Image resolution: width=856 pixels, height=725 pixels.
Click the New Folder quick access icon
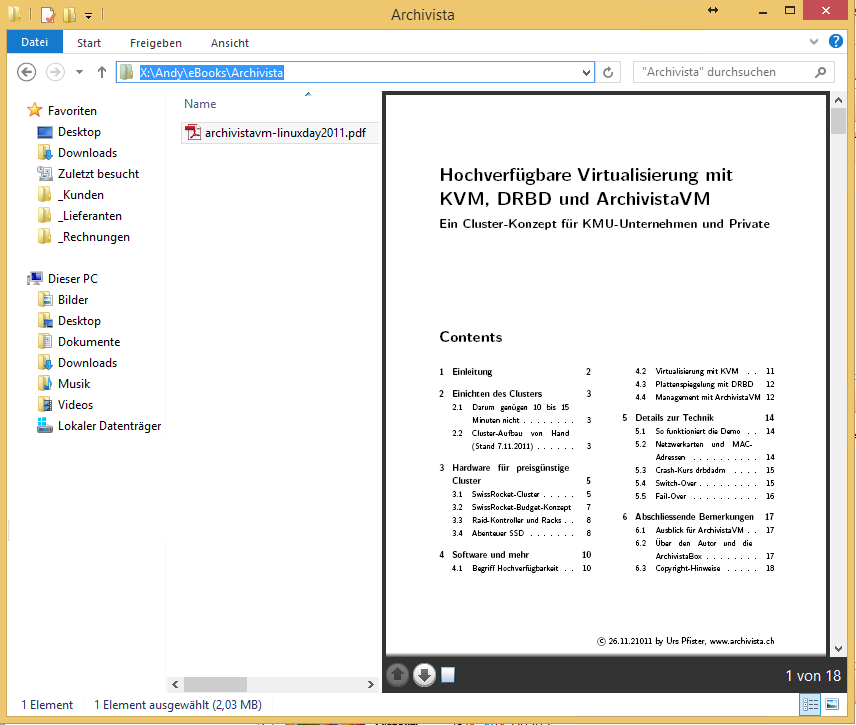(69, 15)
